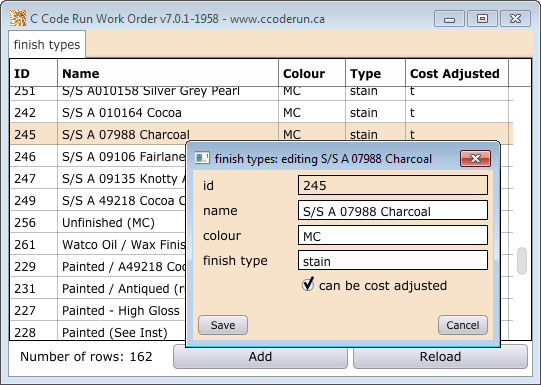
Task: Click the id field showing 245
Action: pyautogui.click(x=393, y=185)
